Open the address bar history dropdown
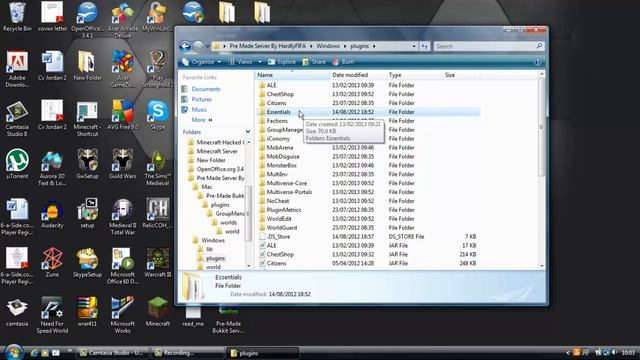The image size is (640, 360). [414, 46]
